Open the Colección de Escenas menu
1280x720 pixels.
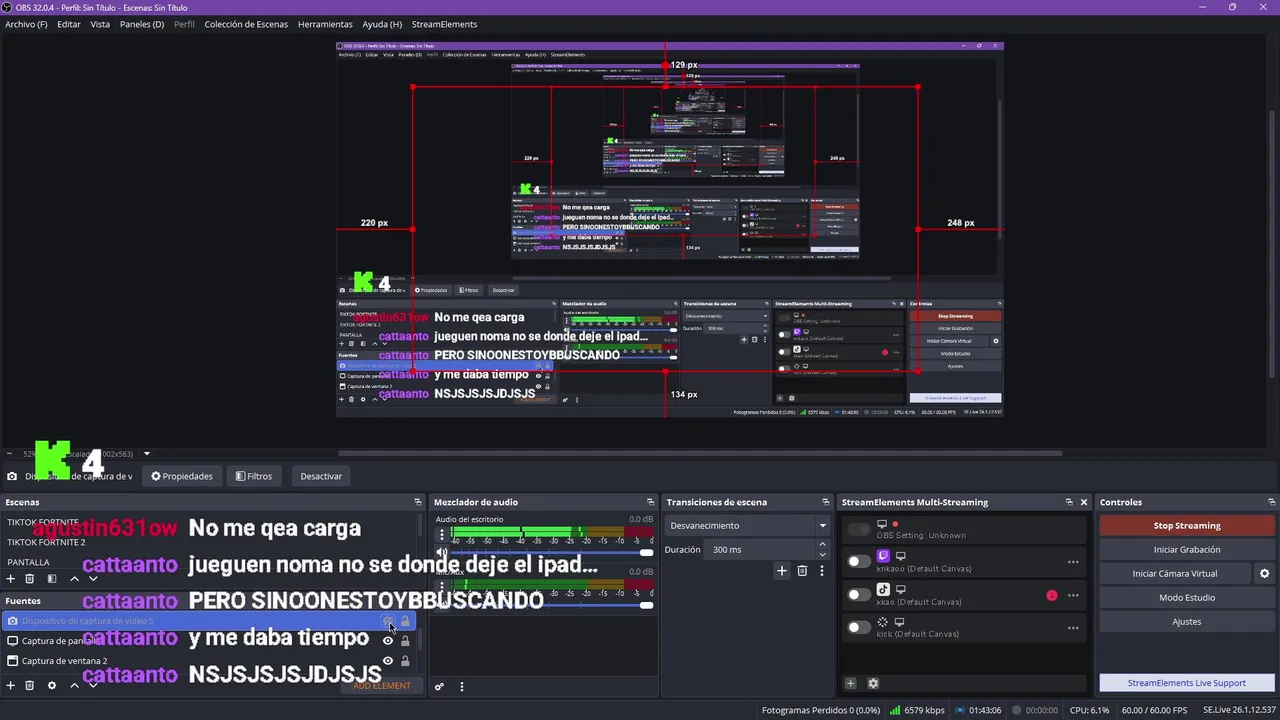click(246, 24)
